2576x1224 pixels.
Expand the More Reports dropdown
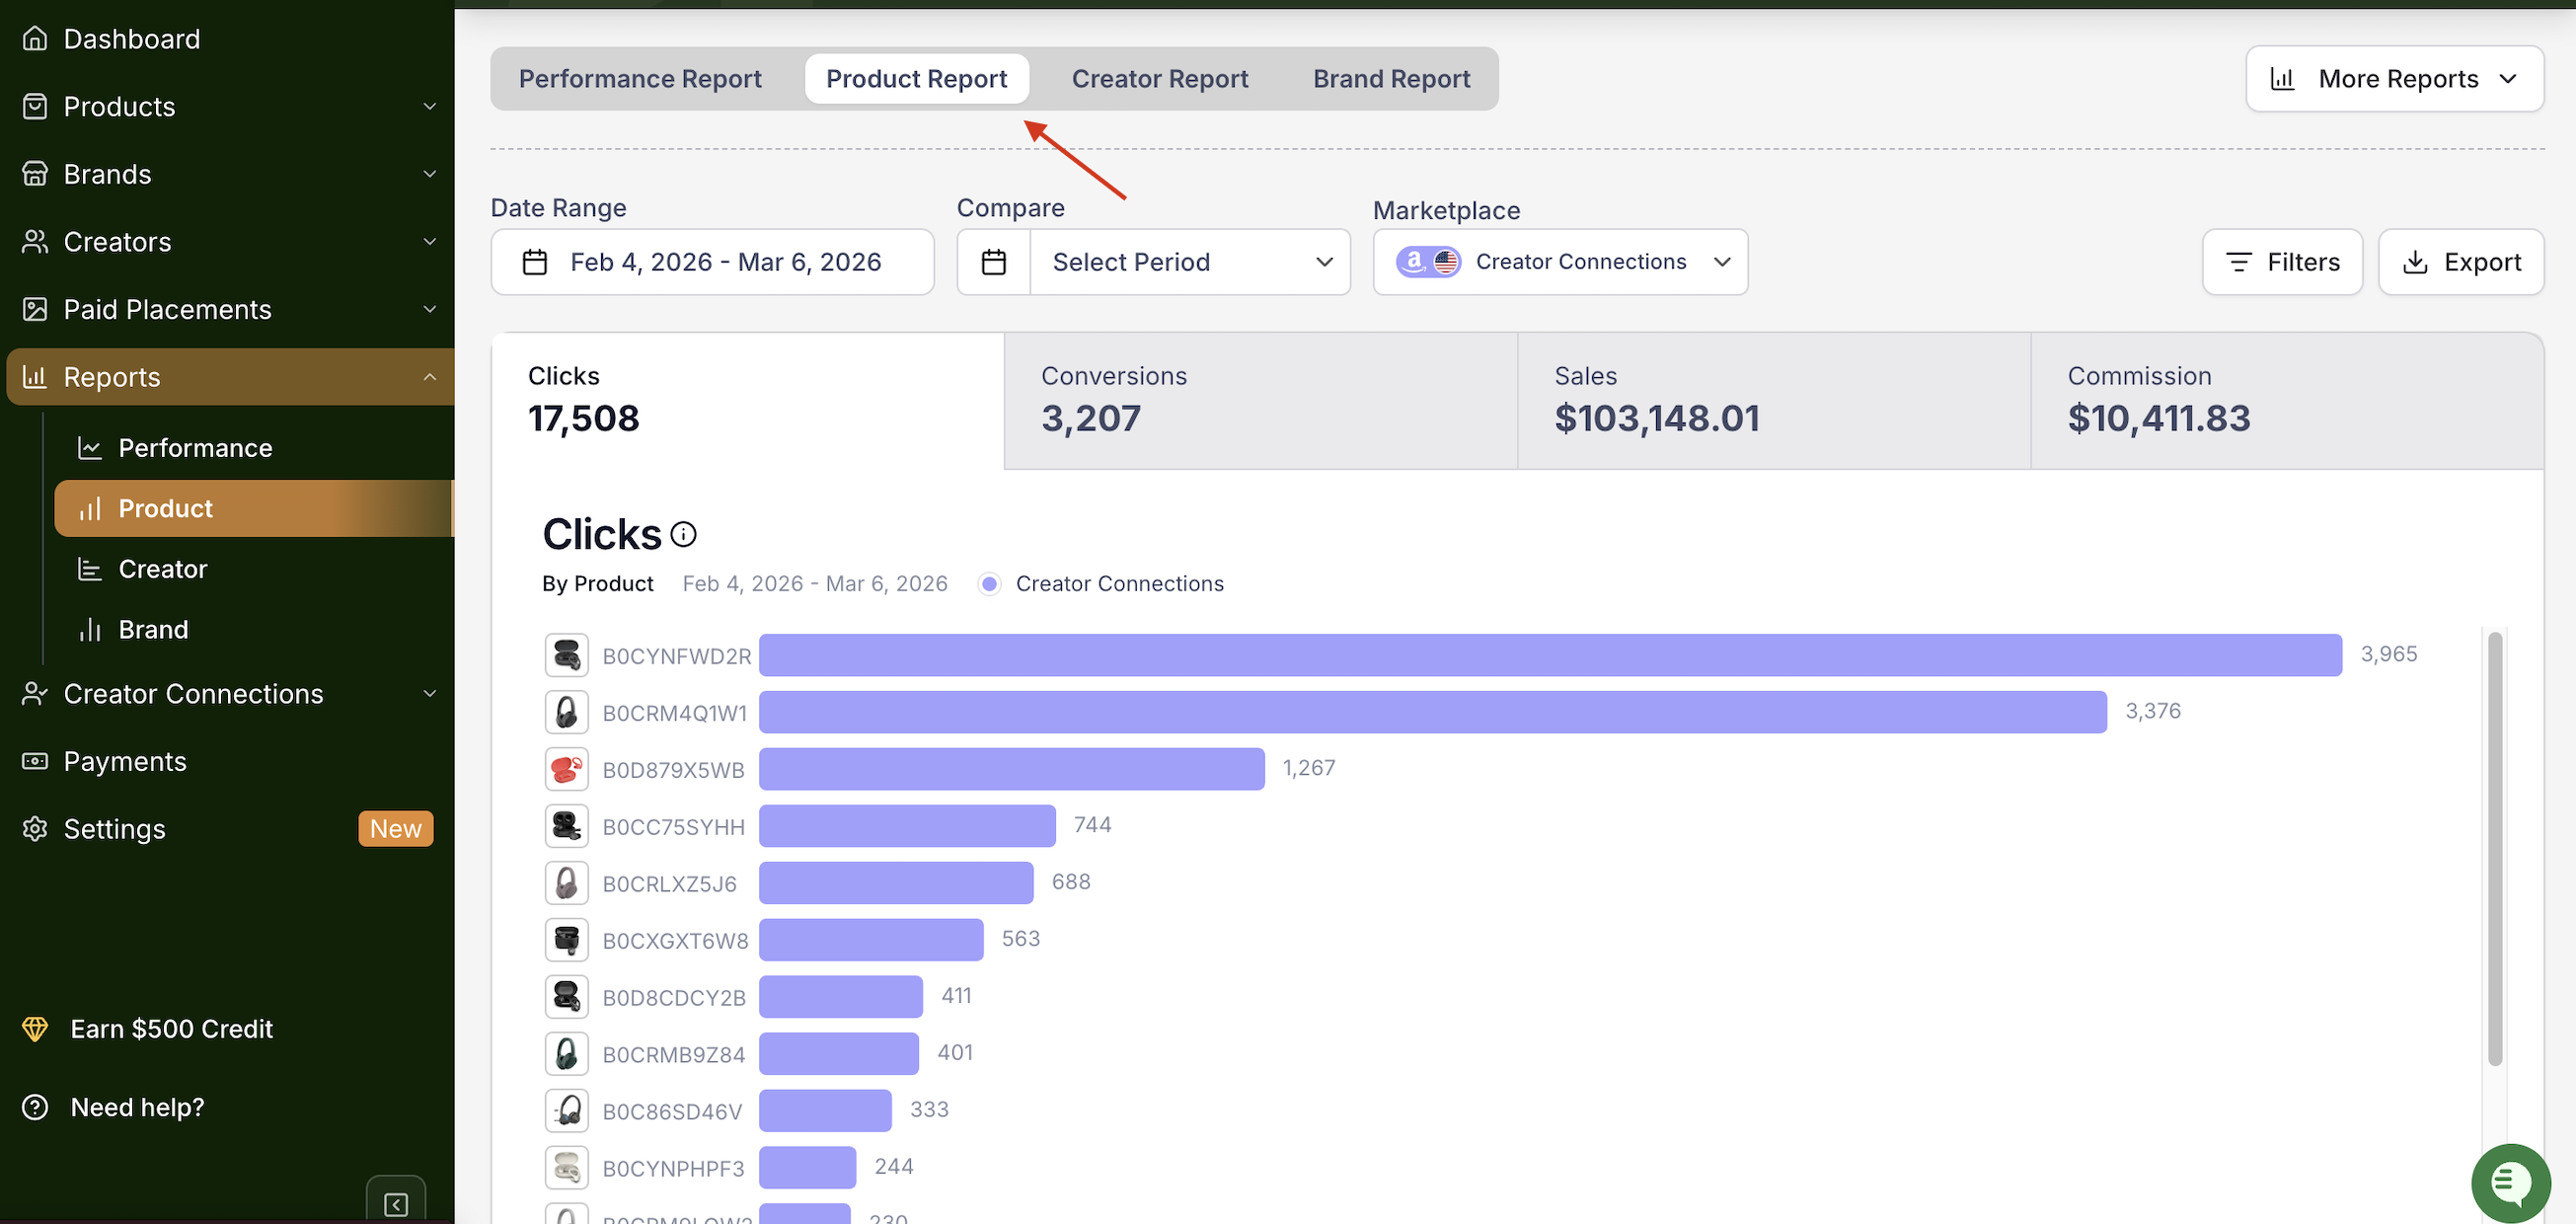tap(2394, 79)
